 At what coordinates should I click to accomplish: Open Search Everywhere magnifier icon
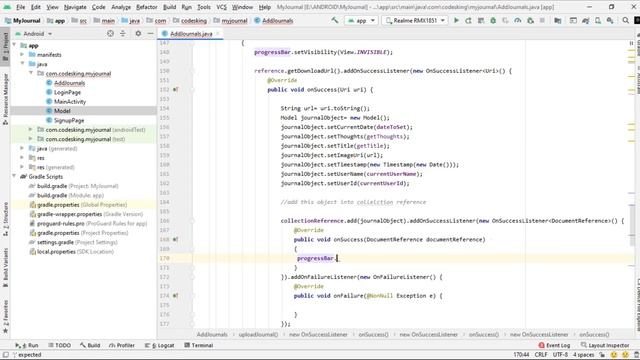[x=625, y=20]
